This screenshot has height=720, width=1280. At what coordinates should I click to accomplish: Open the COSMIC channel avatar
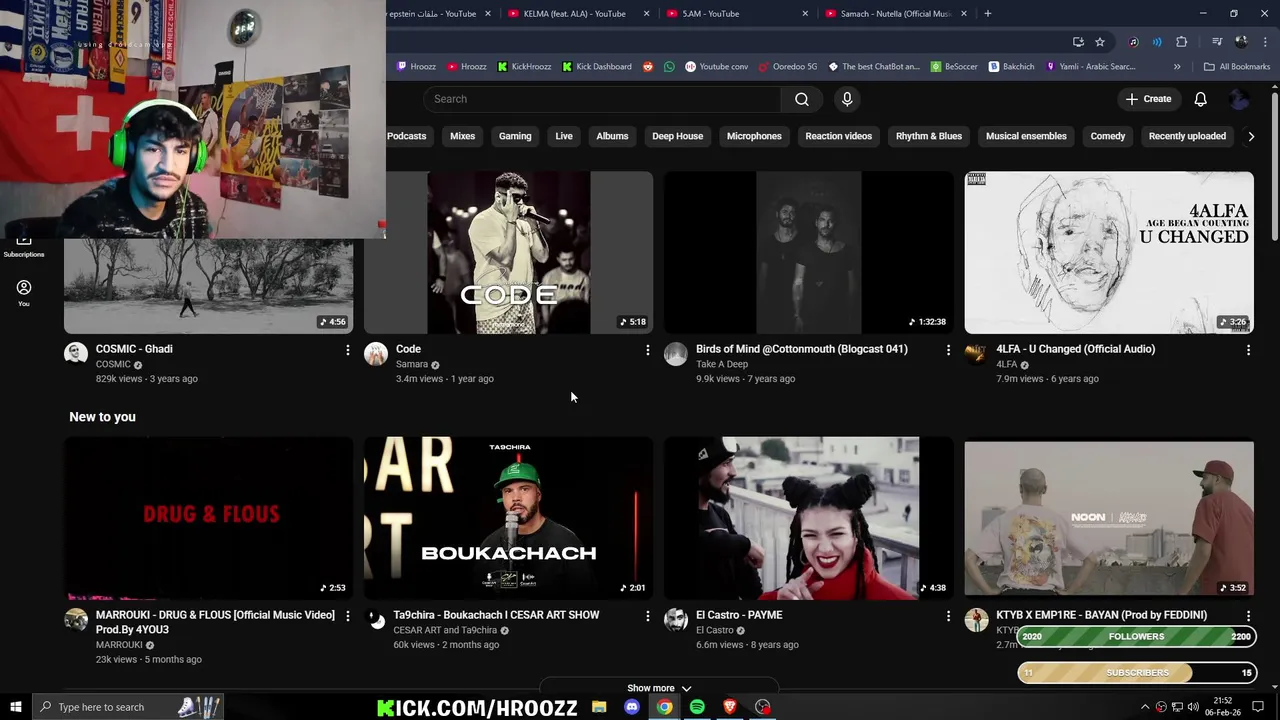pos(76,353)
